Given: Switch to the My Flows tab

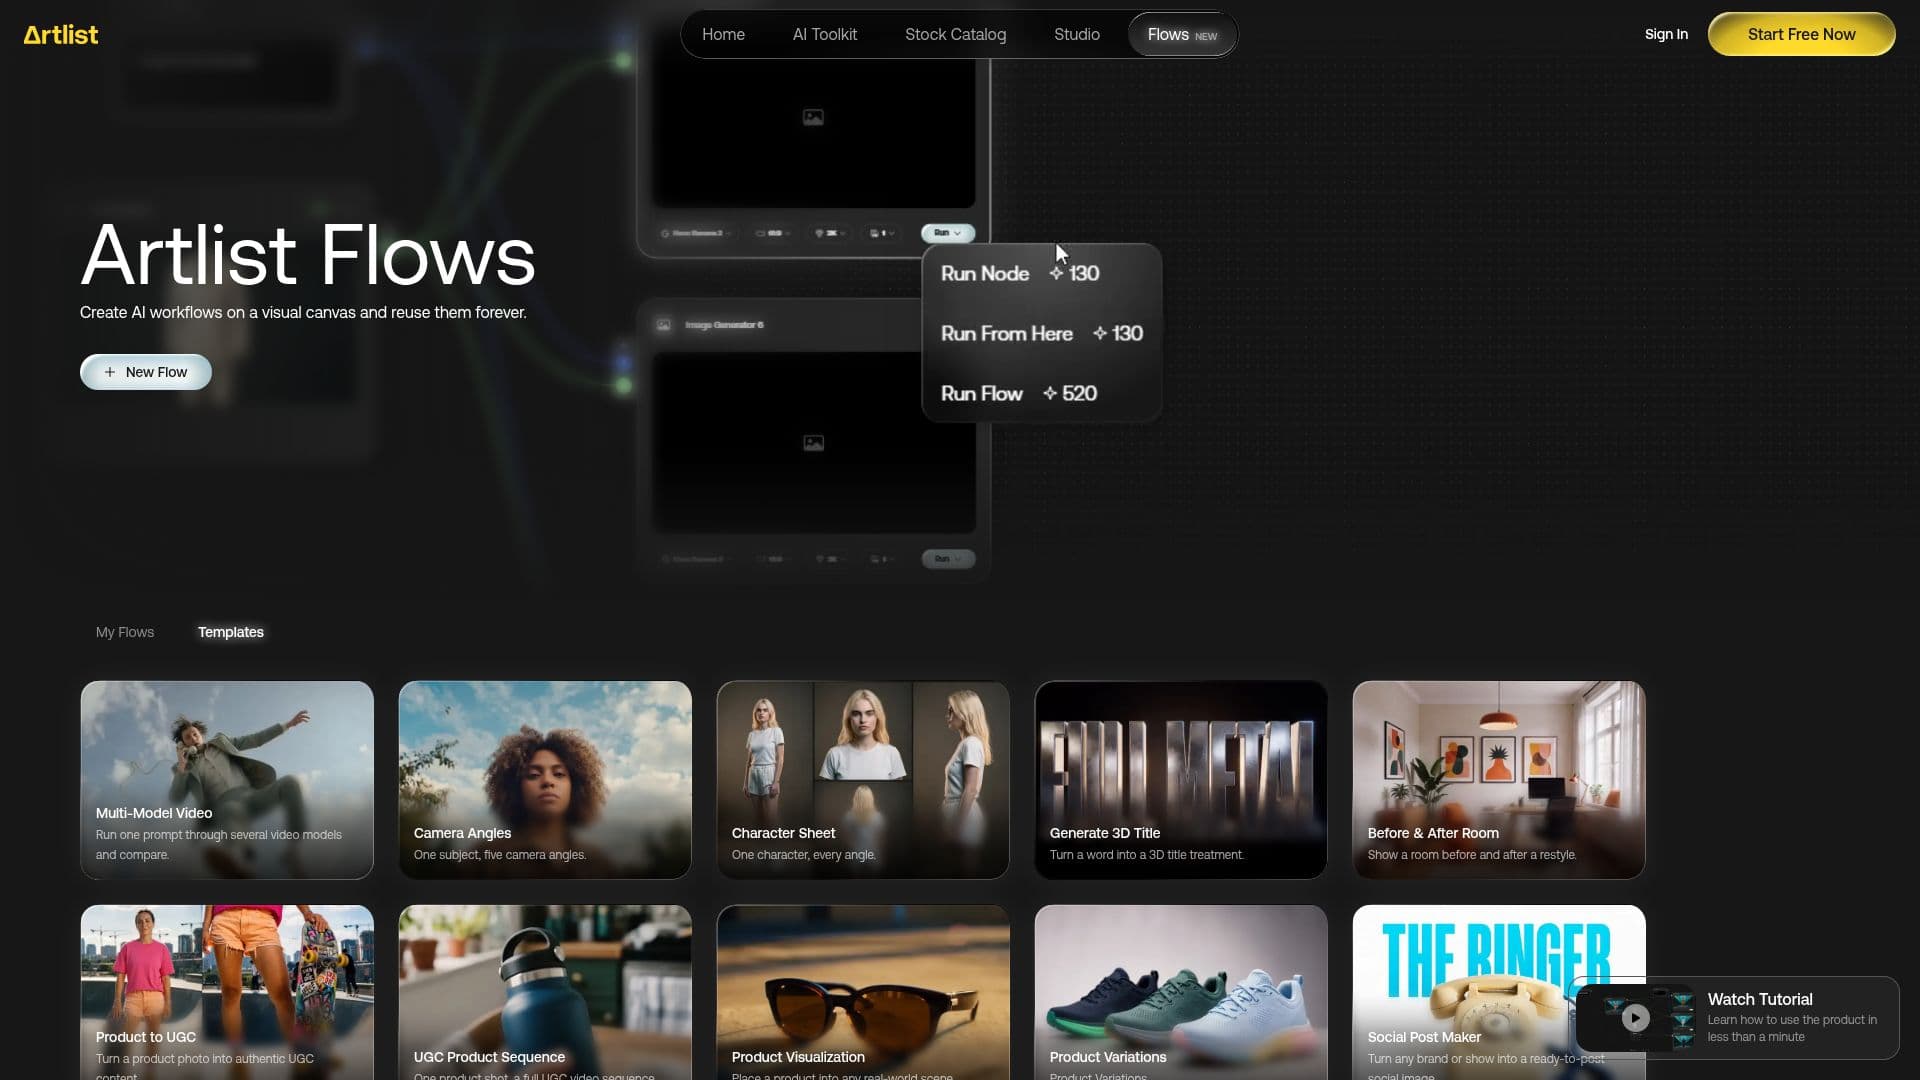Looking at the screenshot, I should click(x=125, y=632).
